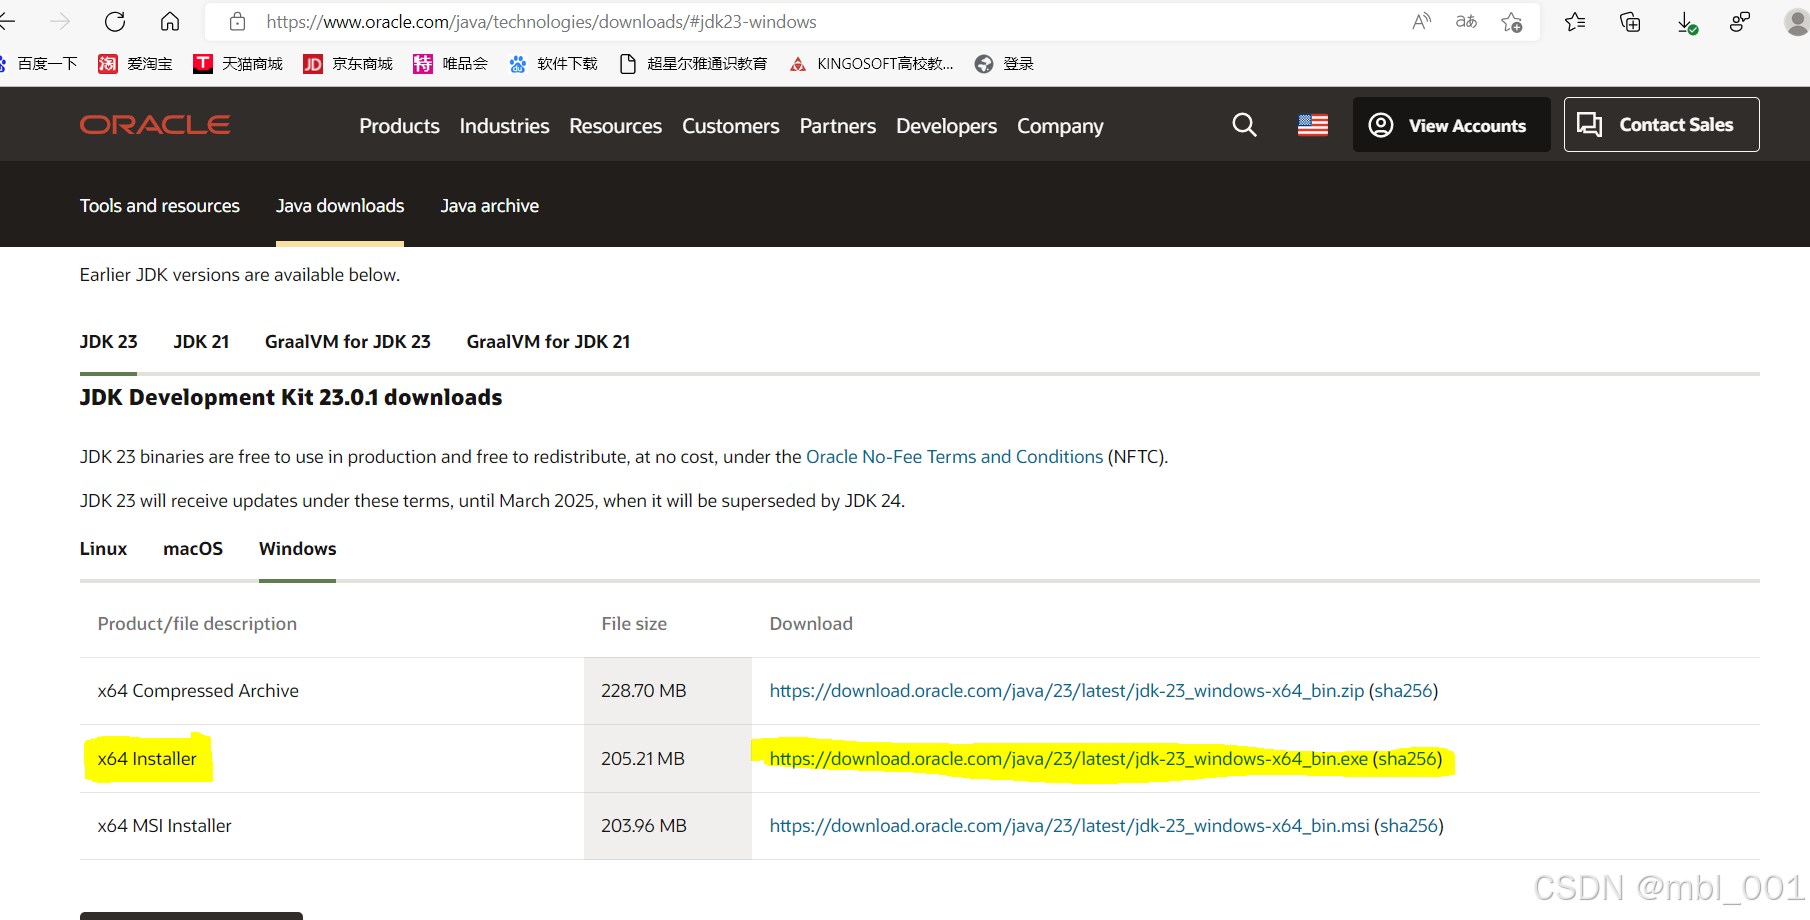Go to browser home page icon

coord(170,21)
